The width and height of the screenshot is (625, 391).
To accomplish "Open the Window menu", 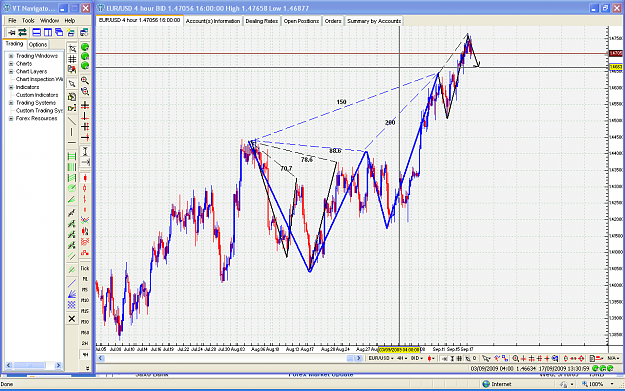I will pos(49,20).
